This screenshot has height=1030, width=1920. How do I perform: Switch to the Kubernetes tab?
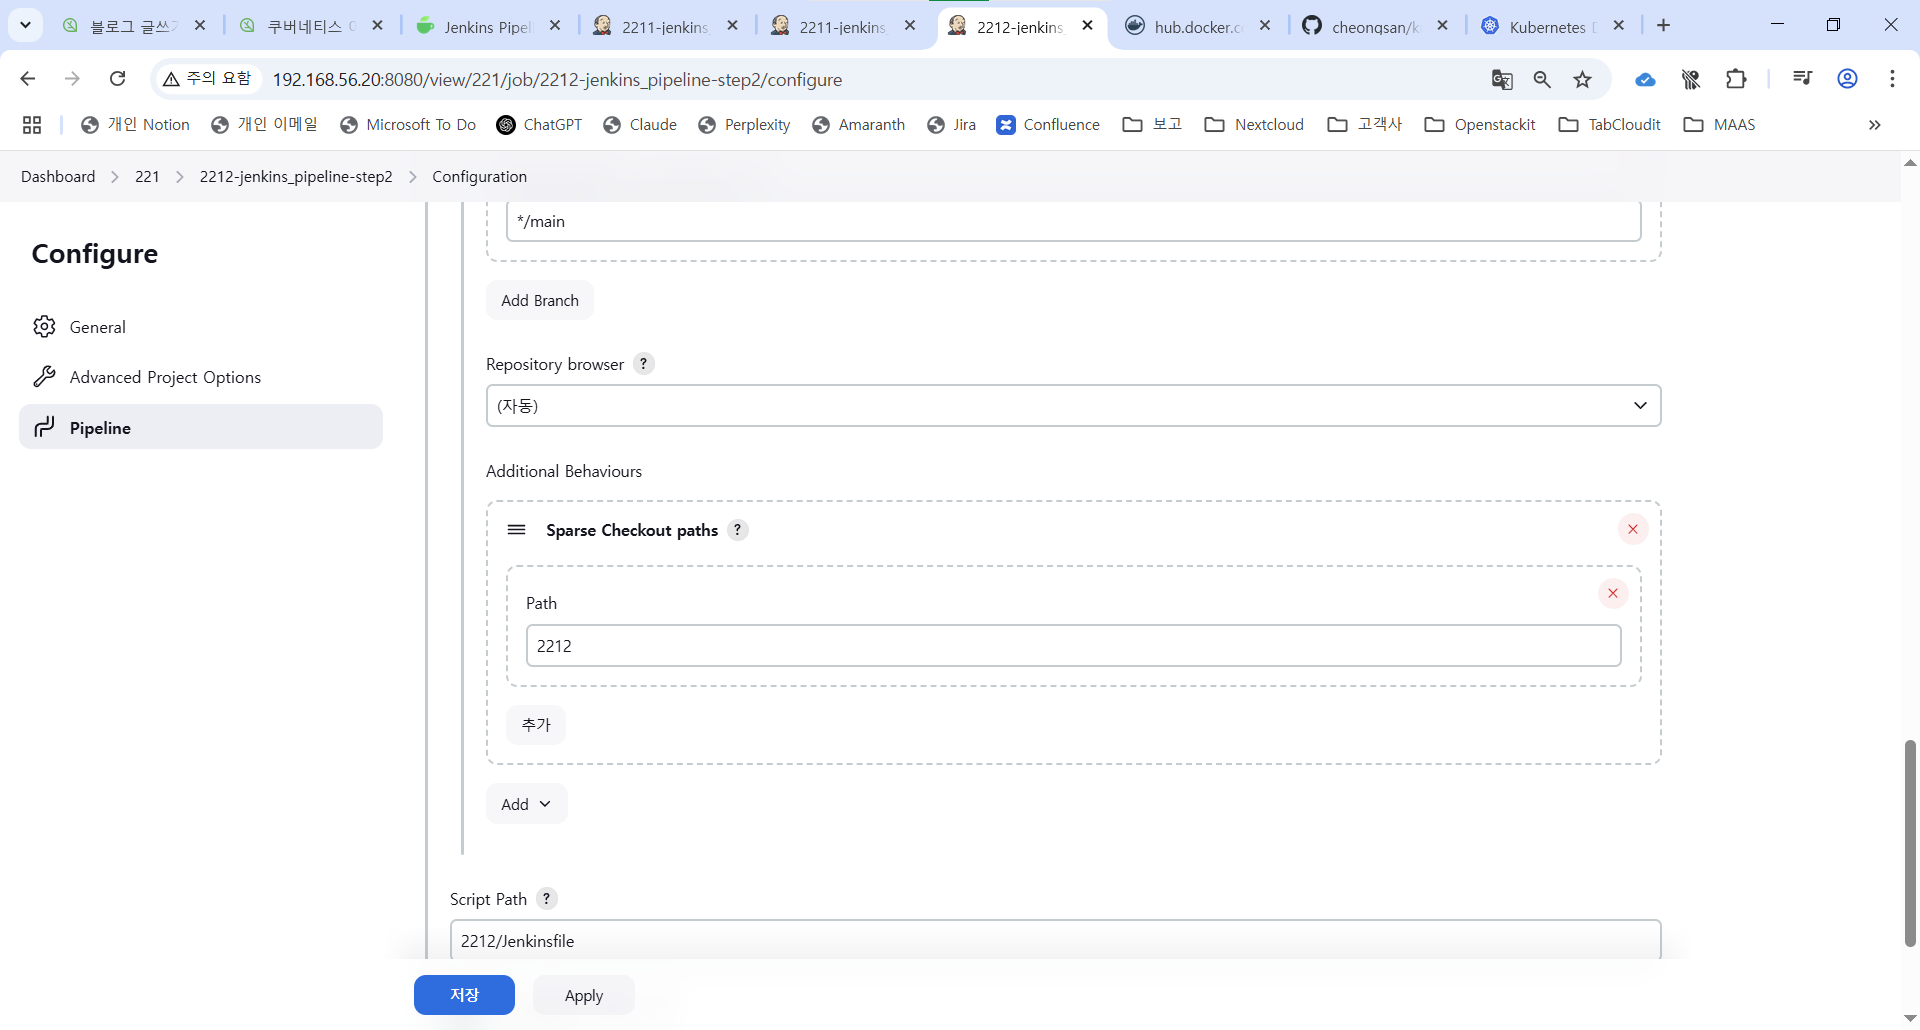[1552, 27]
